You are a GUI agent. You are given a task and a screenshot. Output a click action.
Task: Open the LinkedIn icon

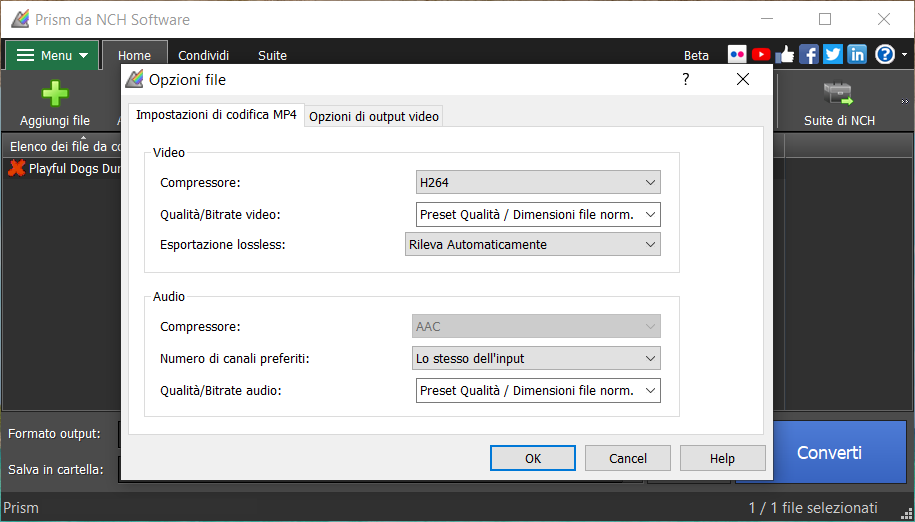click(x=857, y=55)
